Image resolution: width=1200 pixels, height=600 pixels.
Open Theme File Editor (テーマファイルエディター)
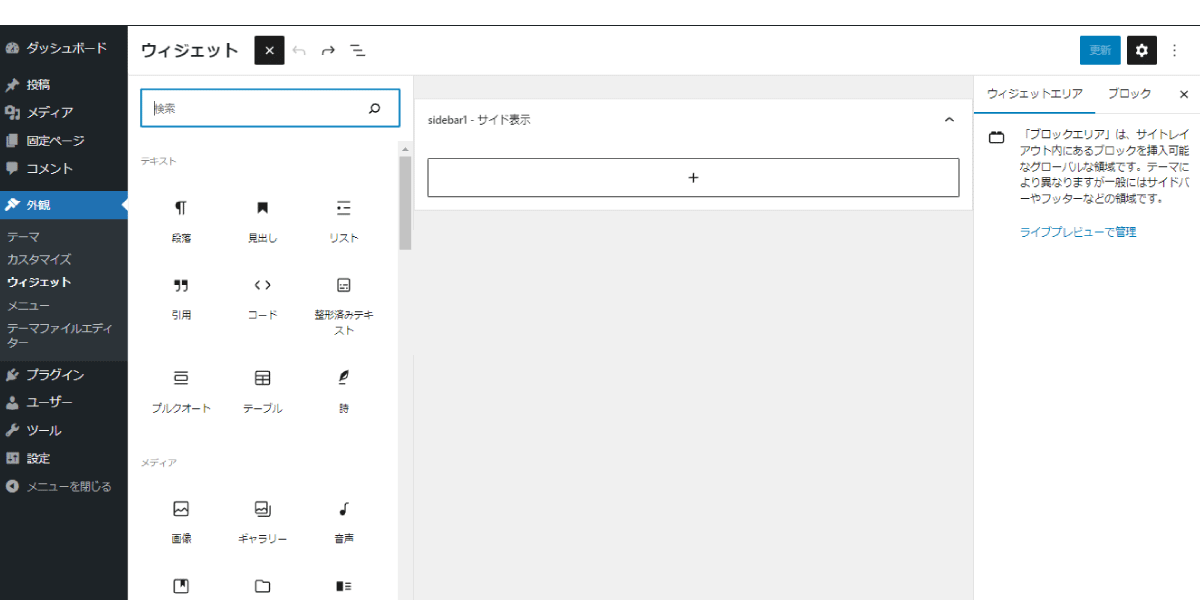[60, 335]
